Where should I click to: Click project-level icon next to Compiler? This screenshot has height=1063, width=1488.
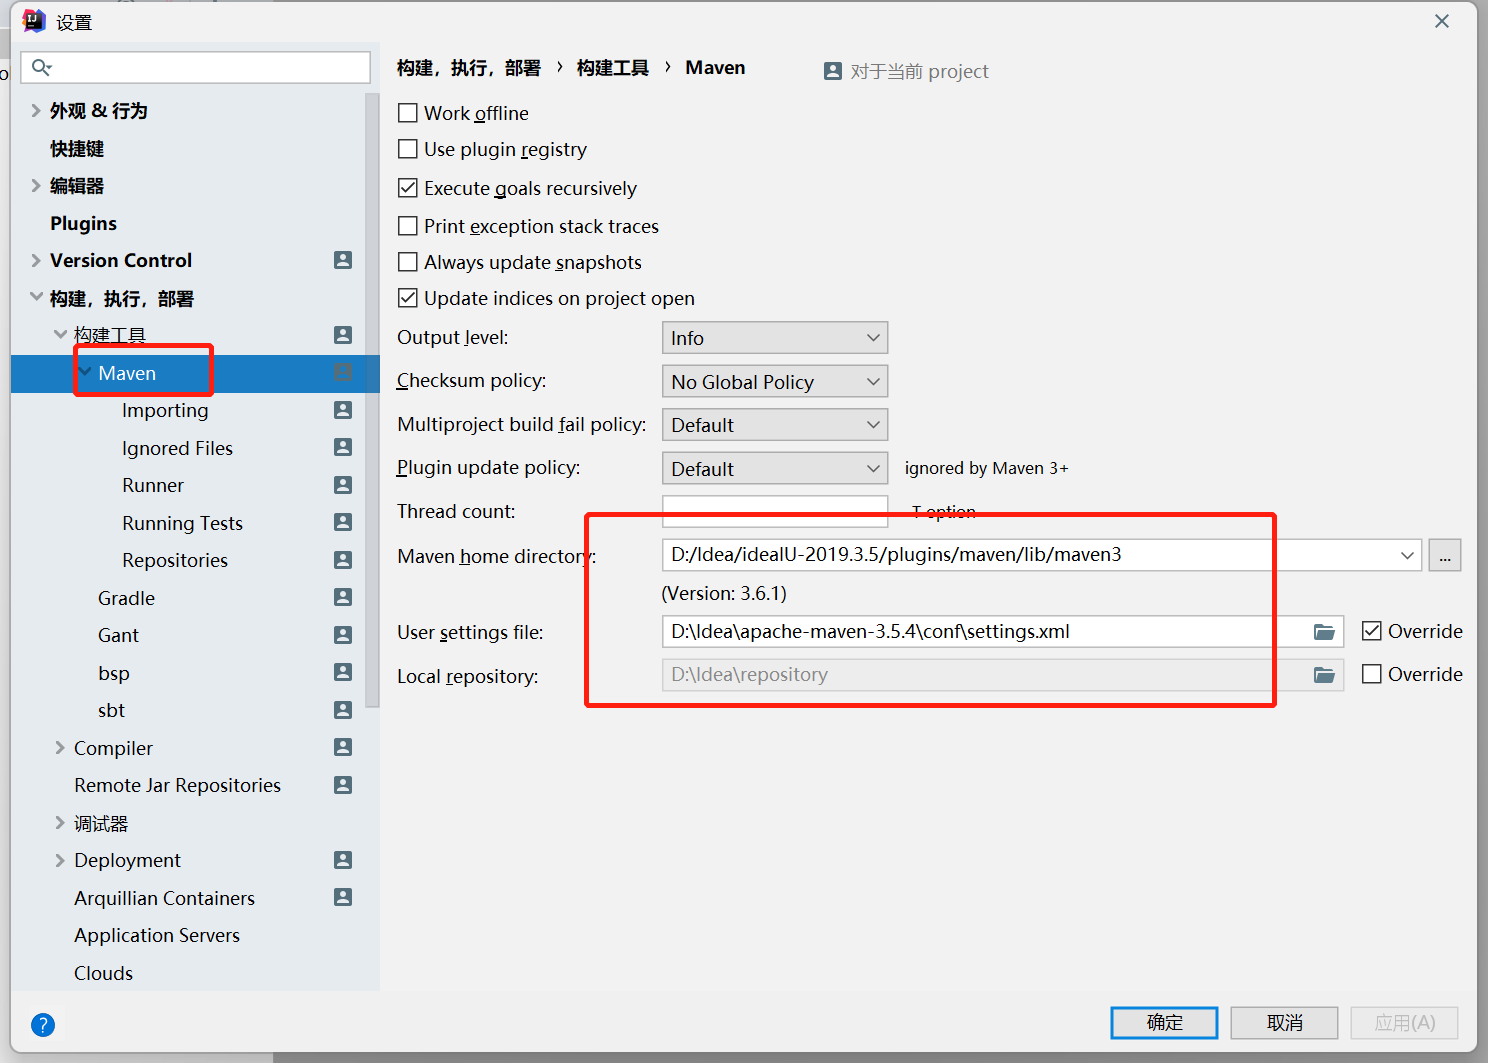[x=343, y=747]
